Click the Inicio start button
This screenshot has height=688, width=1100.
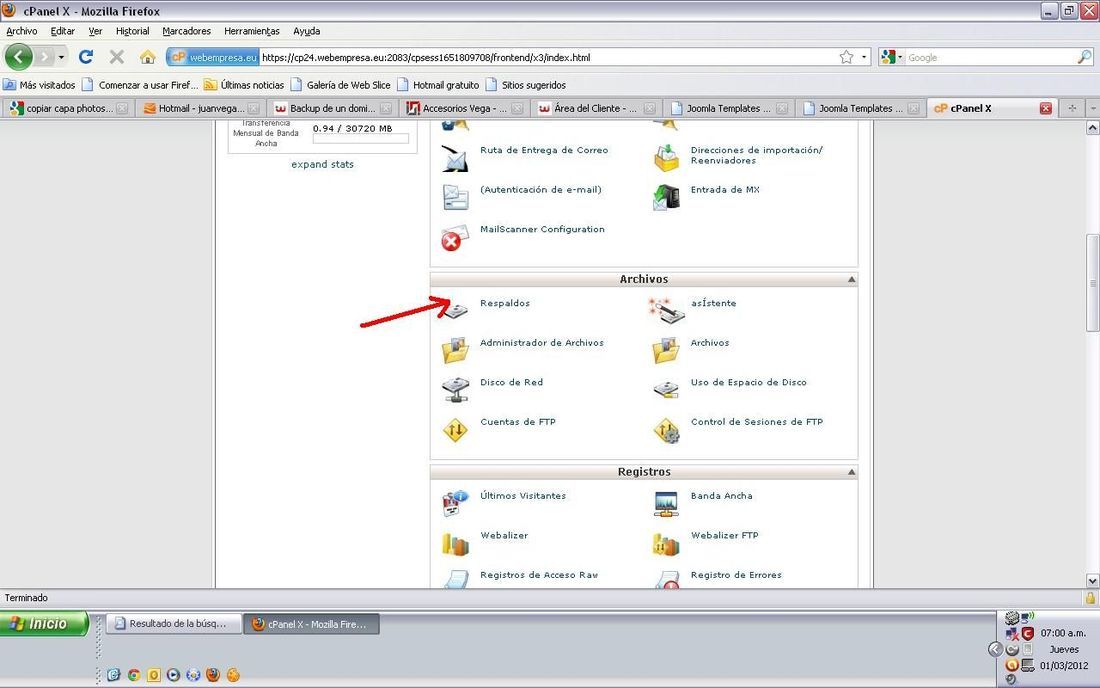click(x=44, y=623)
